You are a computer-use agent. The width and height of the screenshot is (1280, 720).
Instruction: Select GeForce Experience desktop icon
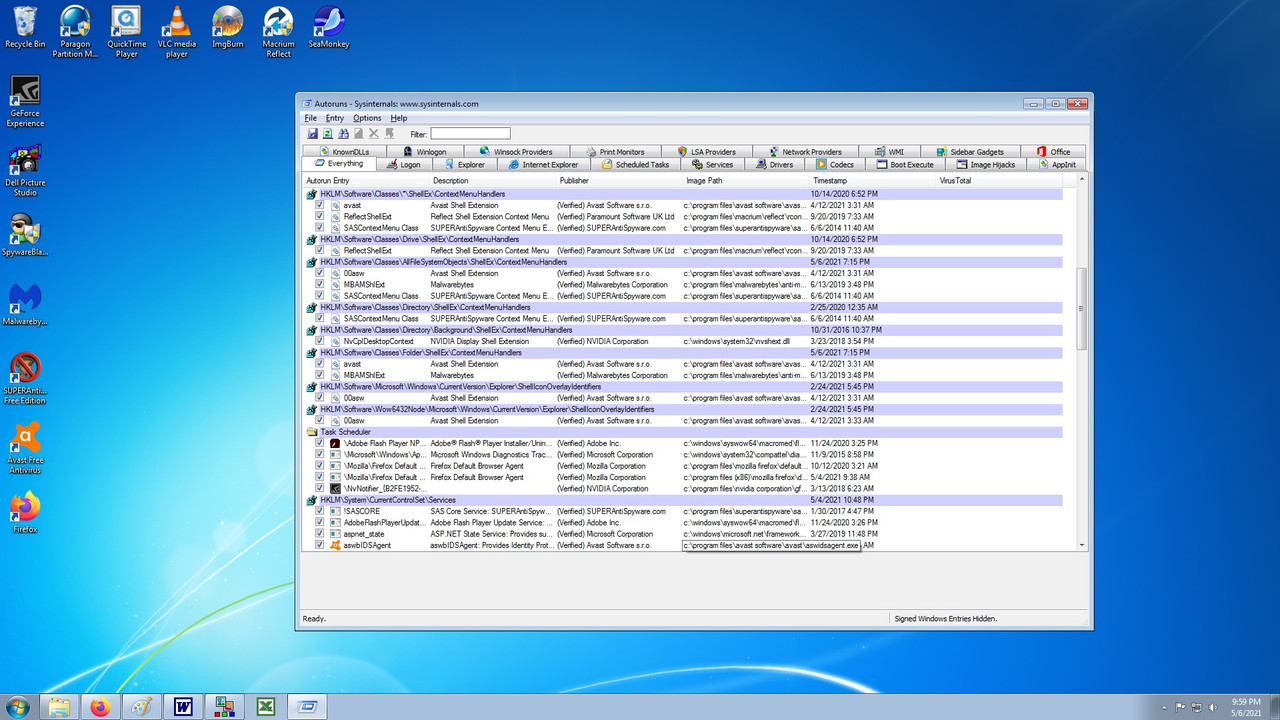(25, 102)
